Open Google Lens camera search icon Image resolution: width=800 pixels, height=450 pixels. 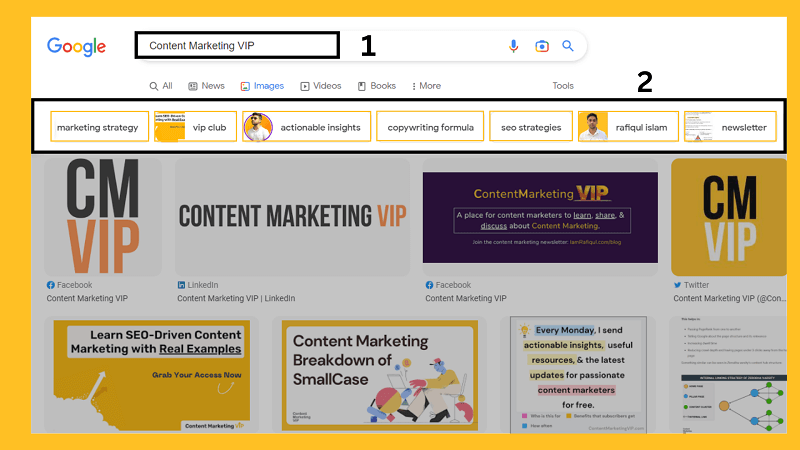[541, 46]
